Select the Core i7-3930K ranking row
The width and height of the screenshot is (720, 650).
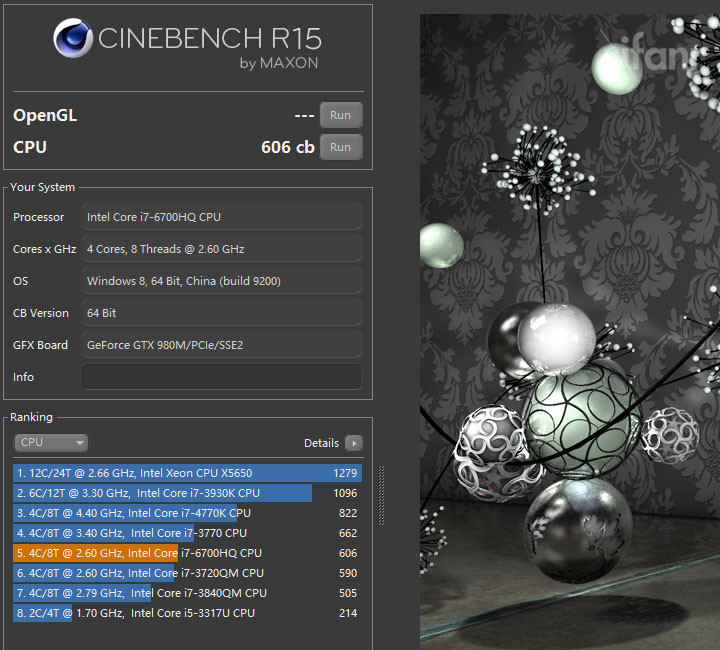pos(187,493)
